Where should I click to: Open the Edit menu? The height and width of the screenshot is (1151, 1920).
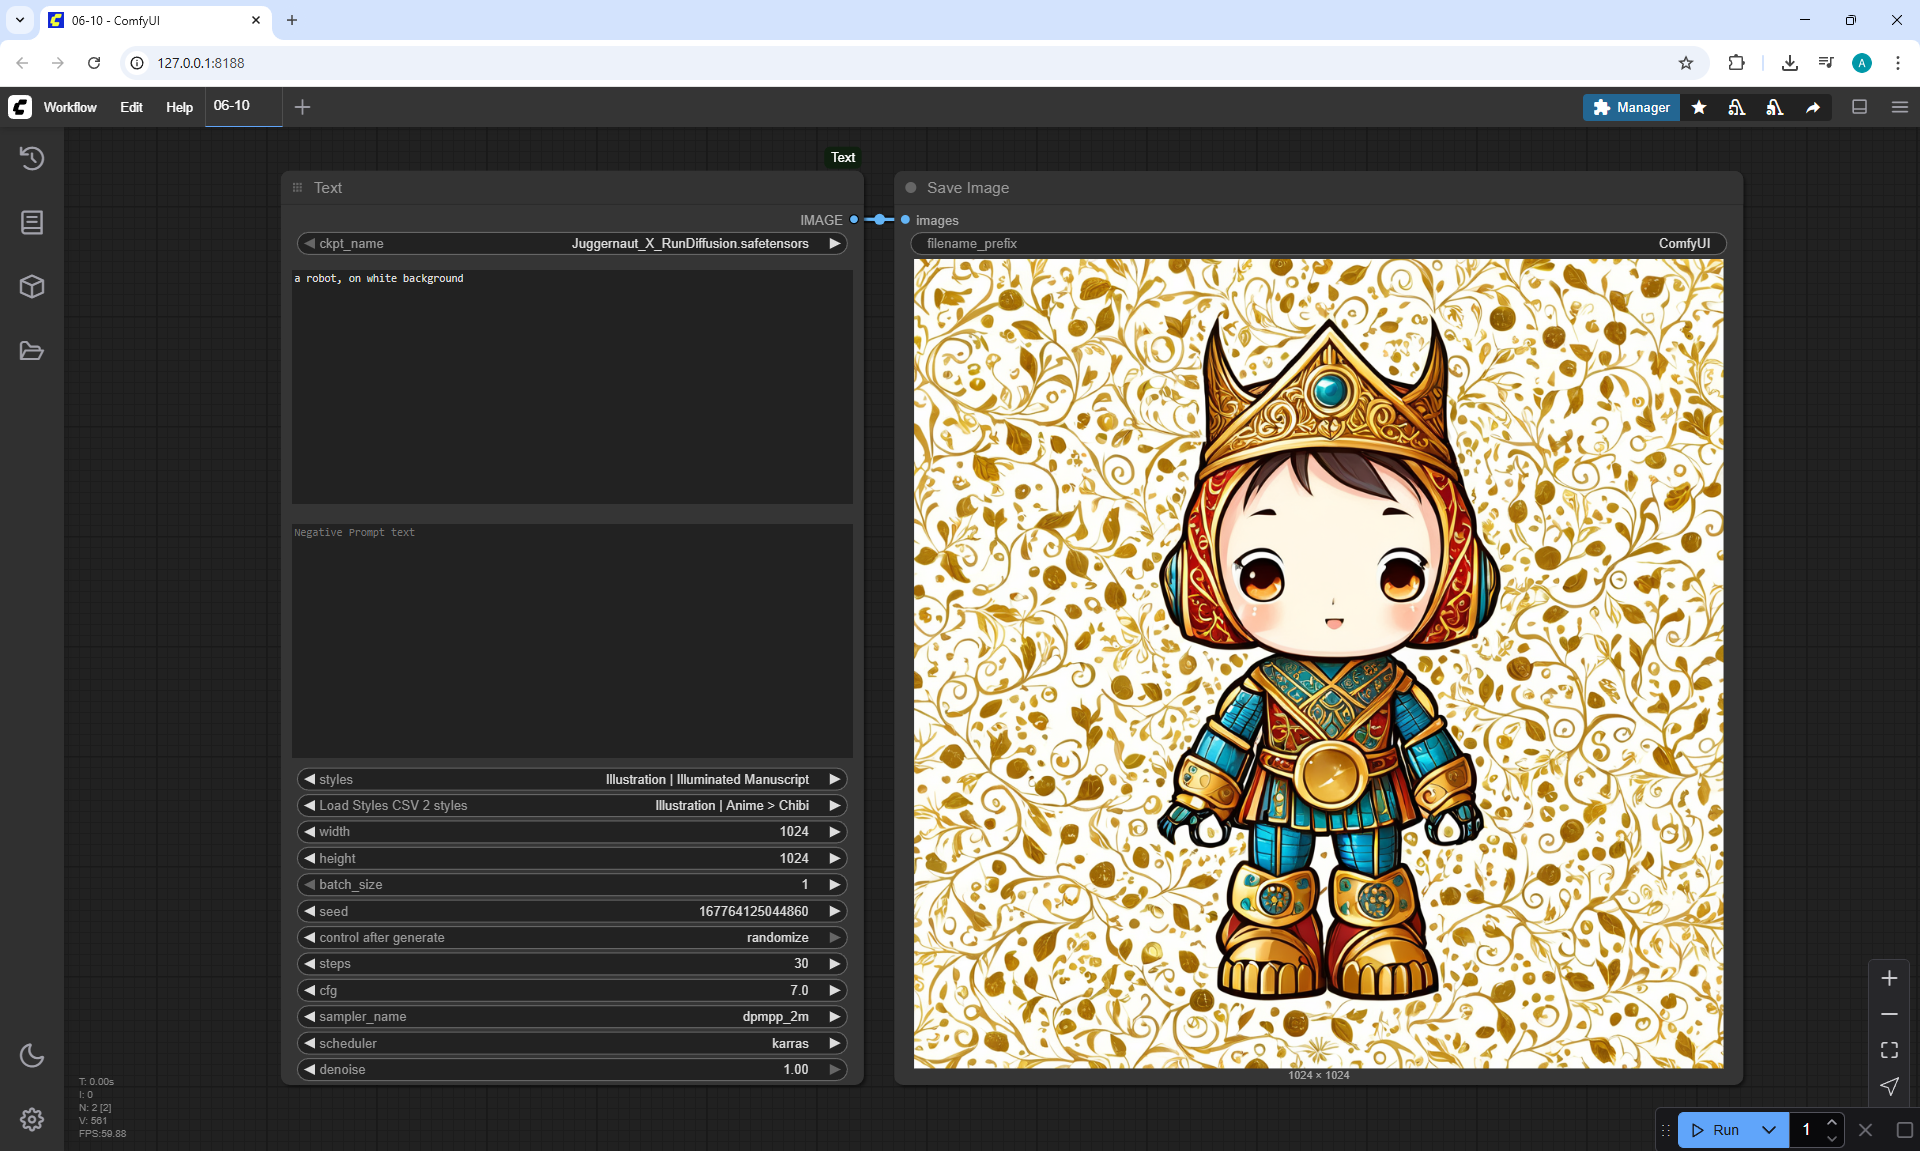coord(131,107)
